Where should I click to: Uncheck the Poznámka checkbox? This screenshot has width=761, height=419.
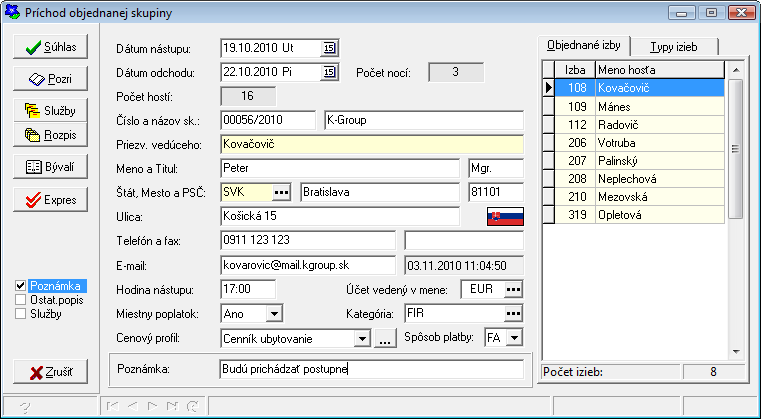point(22,286)
